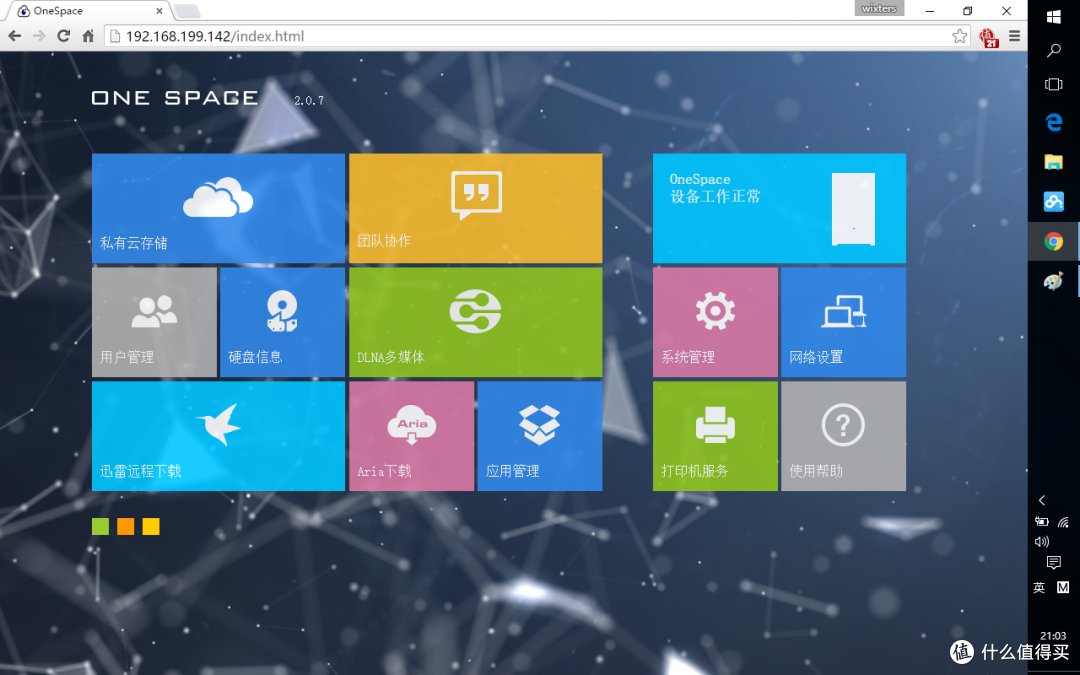Reload the page with refresh icon
Viewport: 1080px width, 675px height.
click(x=63, y=36)
